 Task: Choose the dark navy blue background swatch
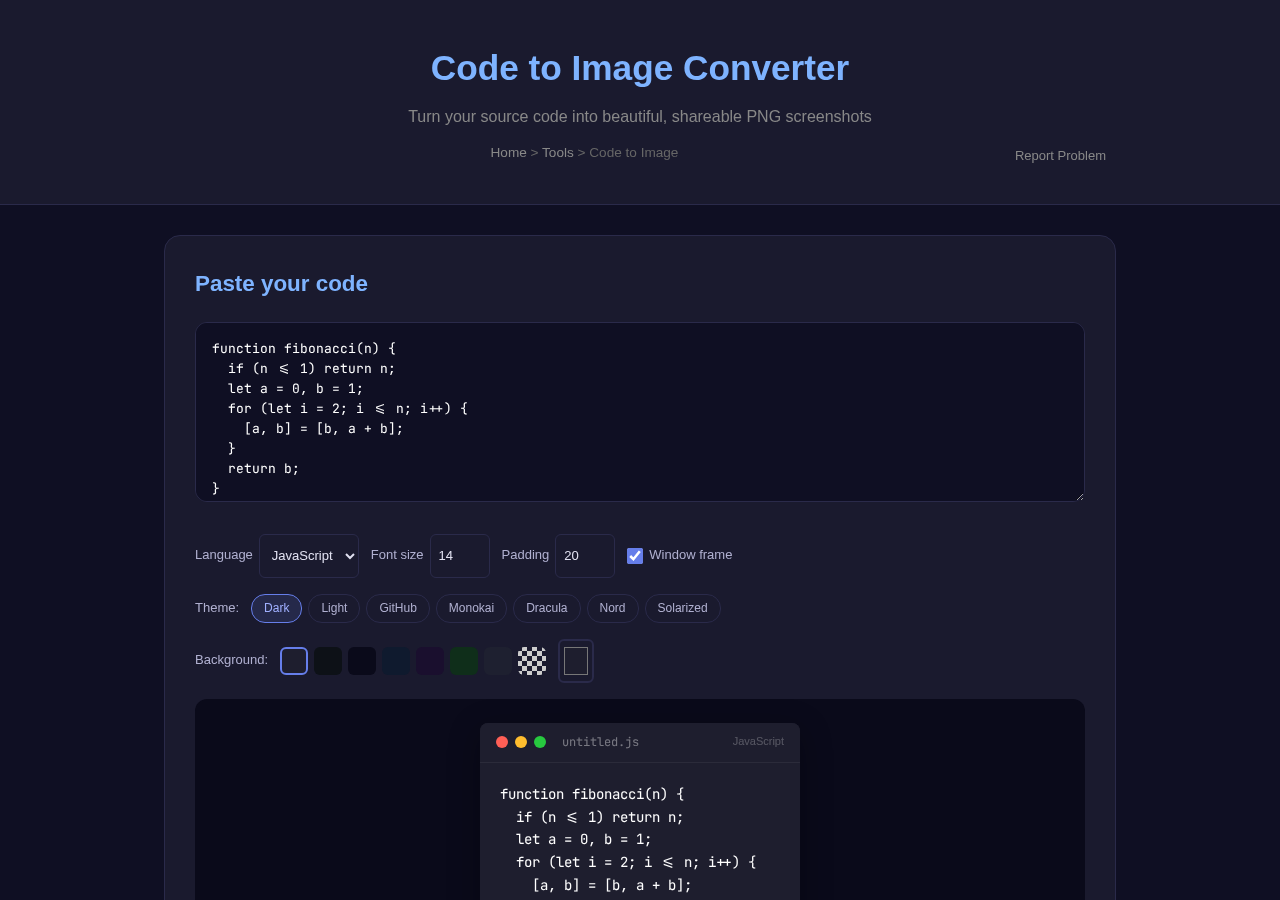tap(396, 661)
